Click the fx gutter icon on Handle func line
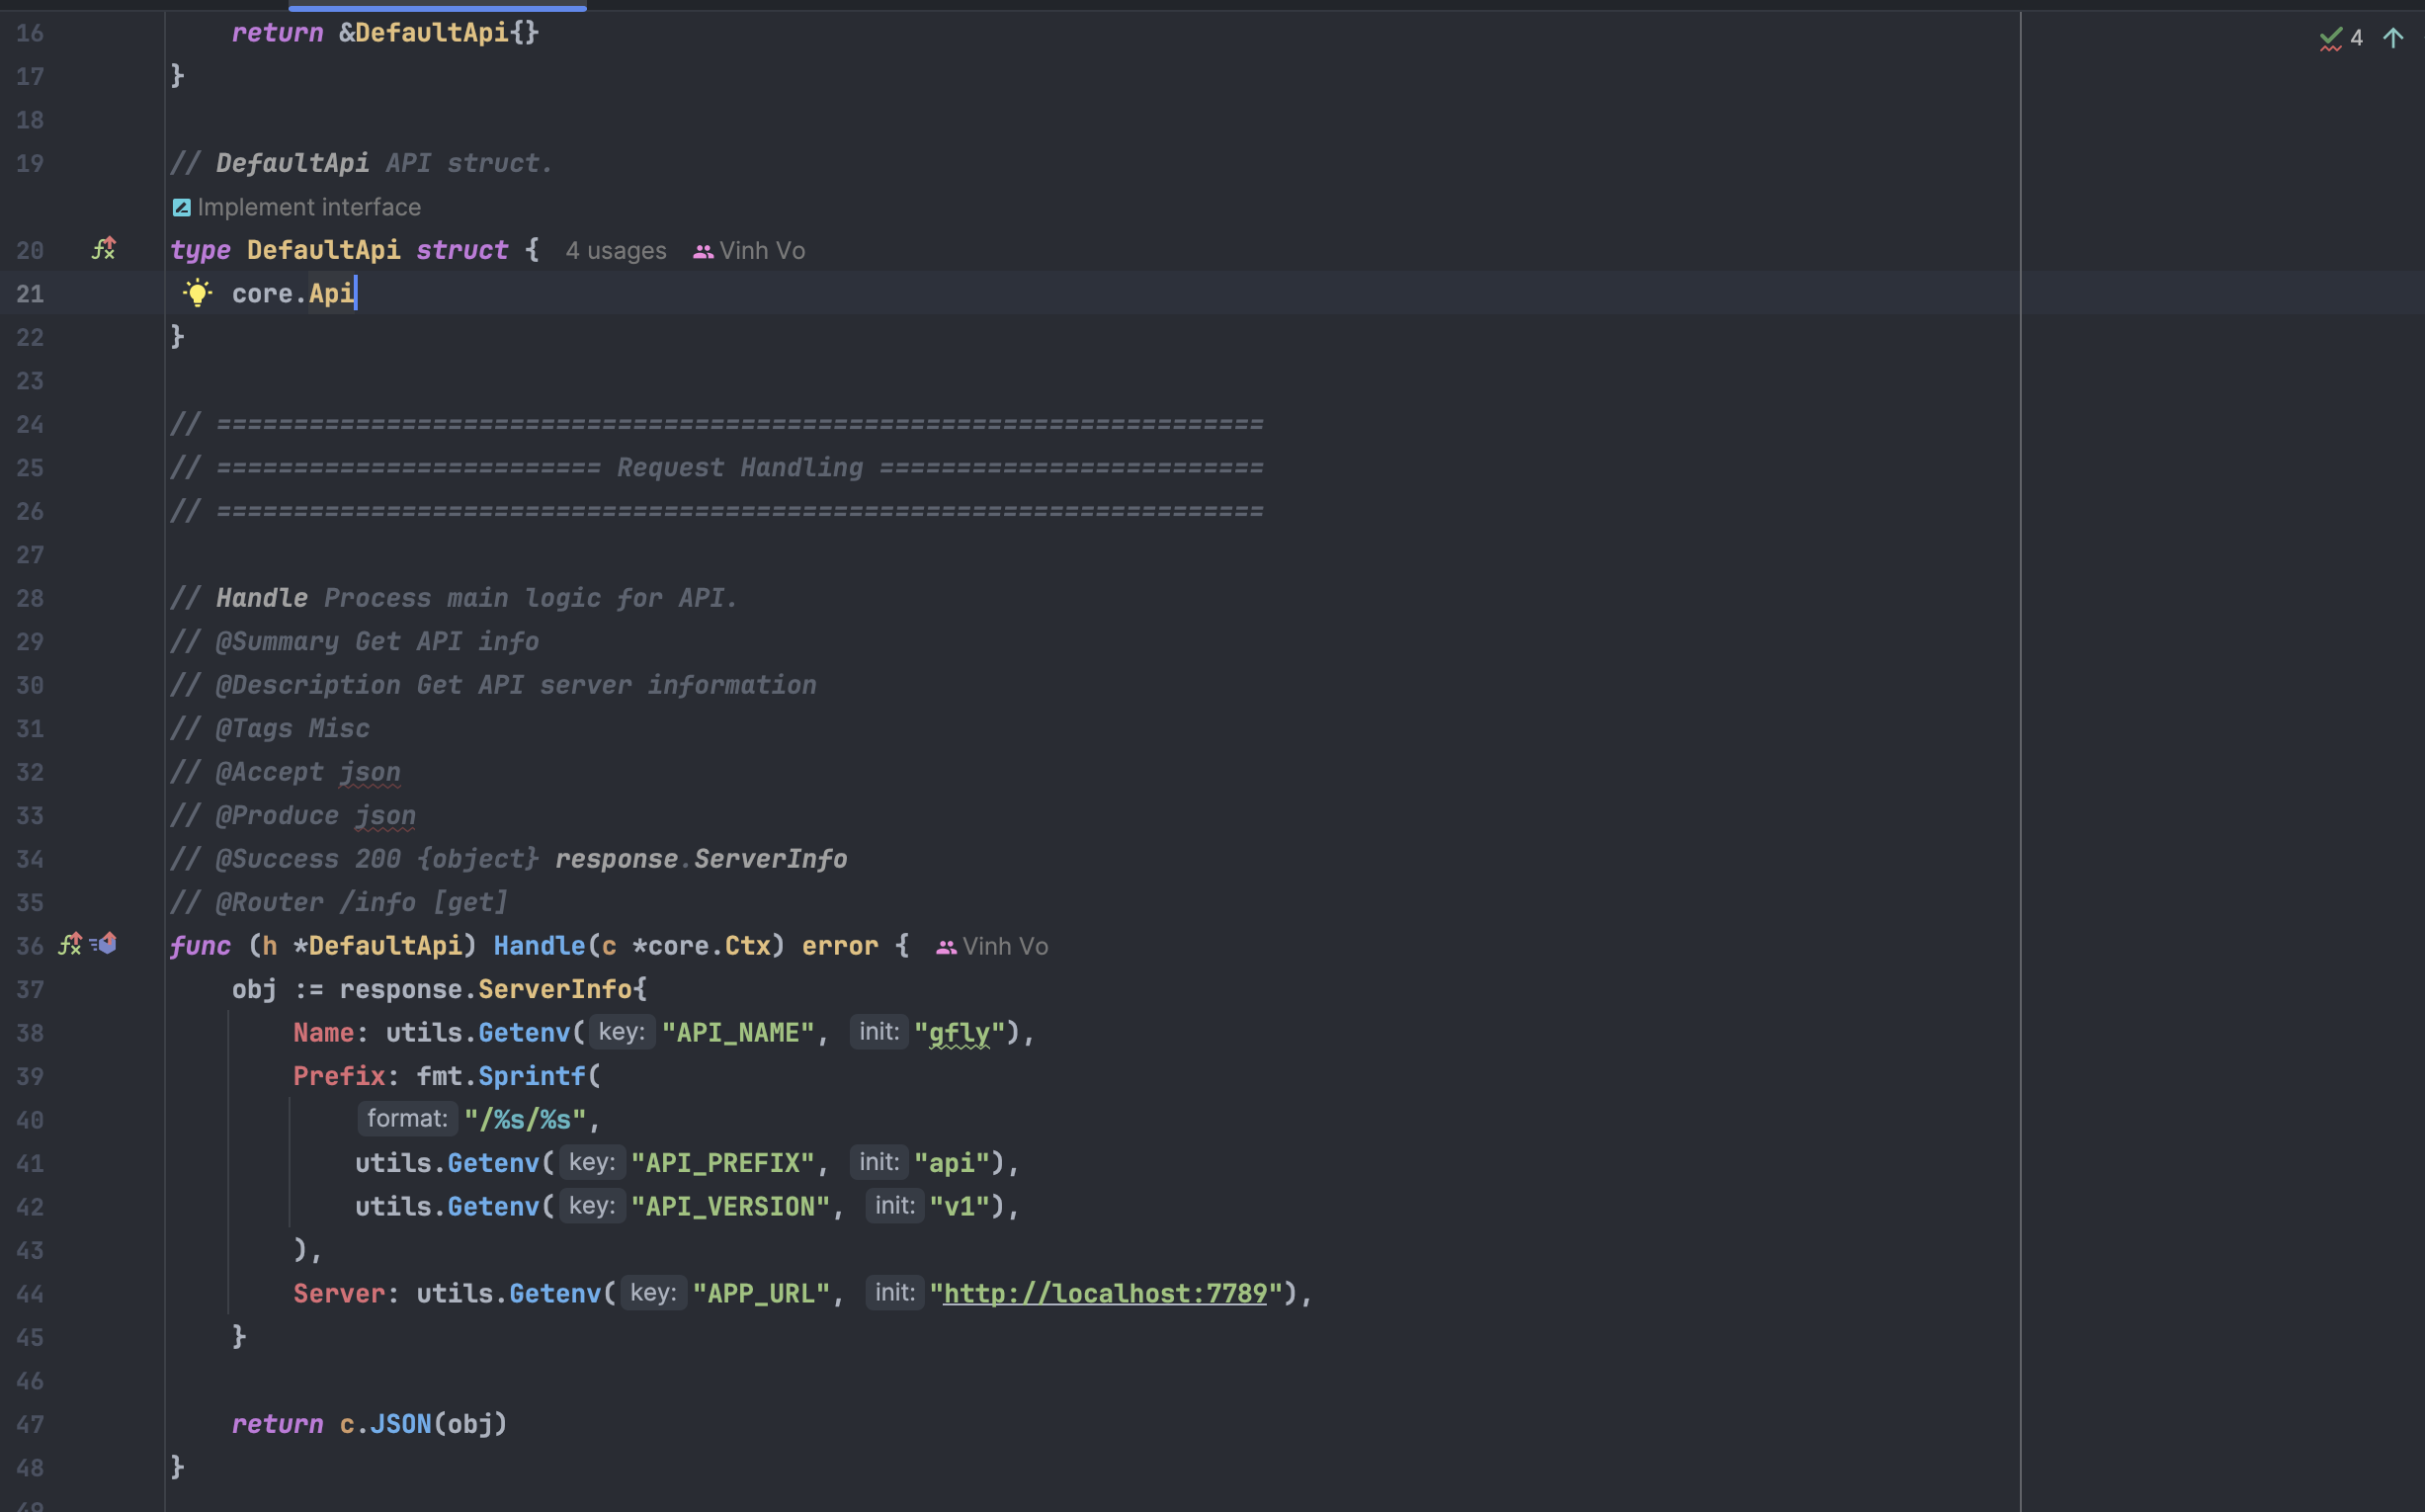 tap(70, 944)
